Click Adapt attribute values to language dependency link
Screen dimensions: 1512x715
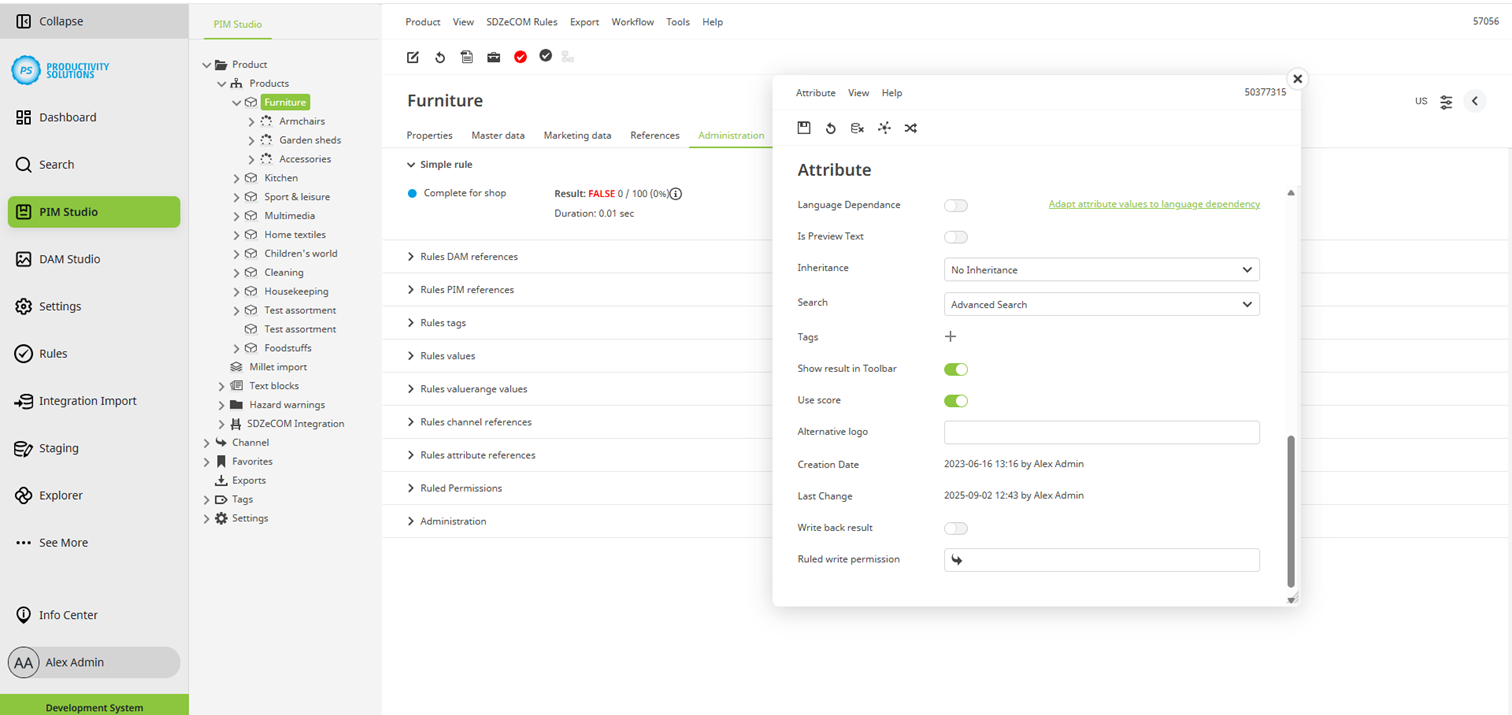pos(1153,204)
